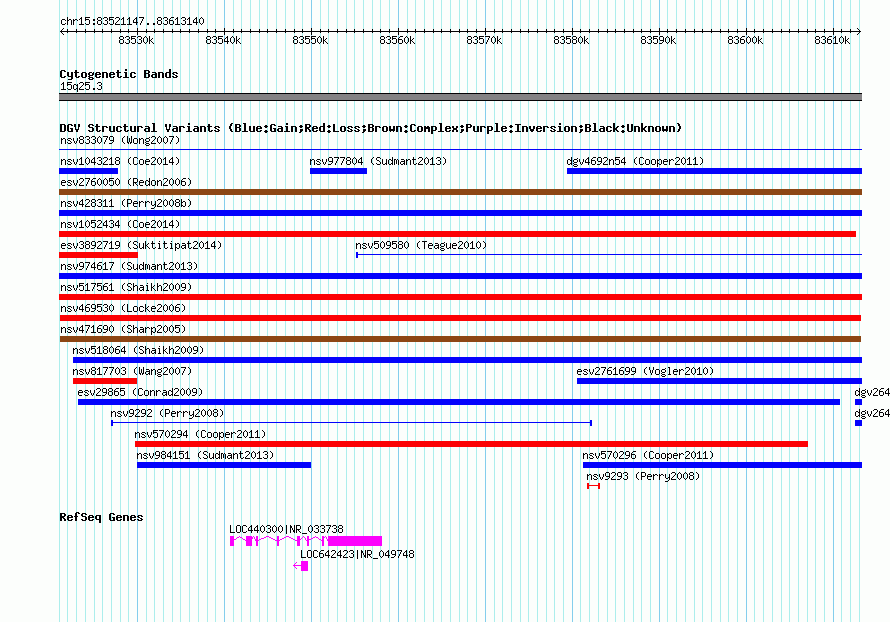Click the esv2760050 (Redon2006) brown bar
890x622 pixels.
click(x=460, y=192)
